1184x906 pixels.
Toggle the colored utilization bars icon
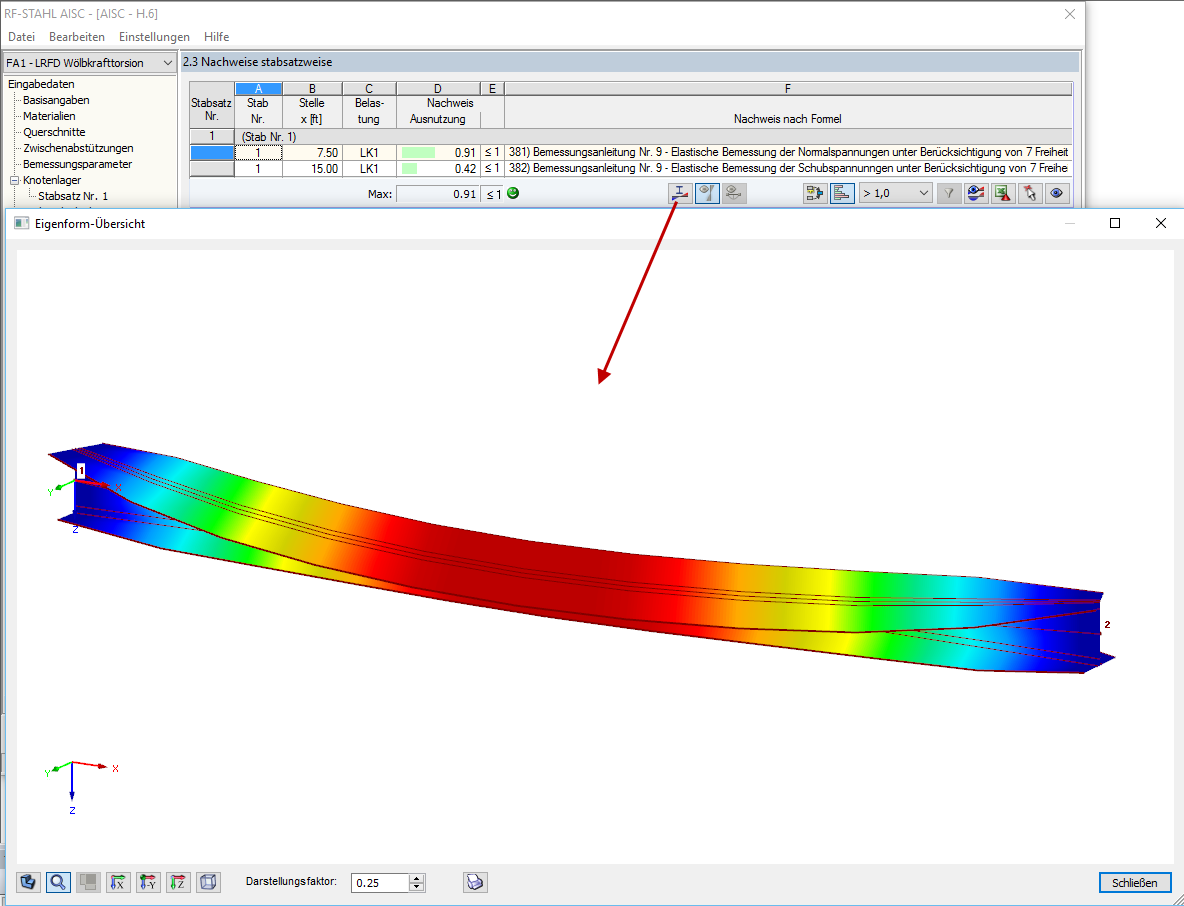point(842,193)
